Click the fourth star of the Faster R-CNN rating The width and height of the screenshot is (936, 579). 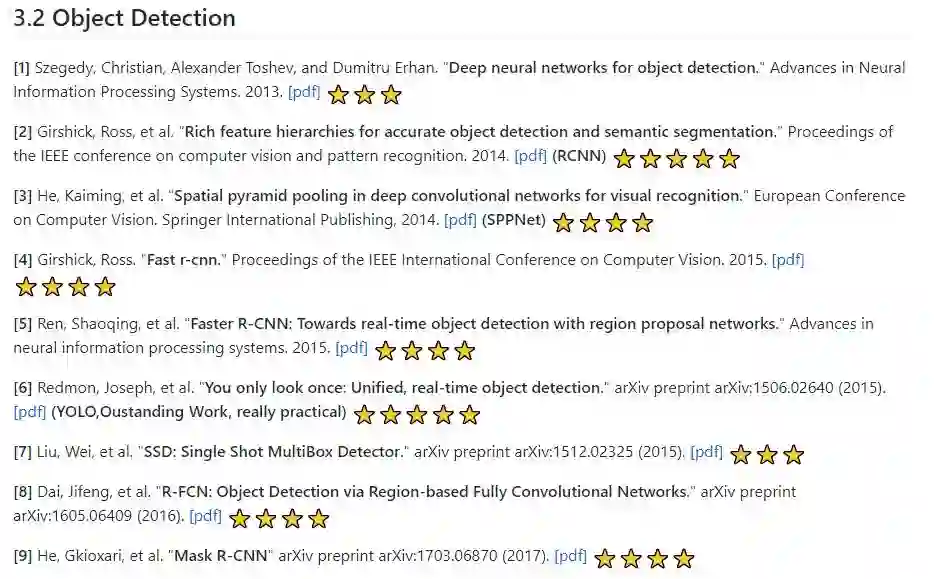pyautogui.click(x=464, y=351)
